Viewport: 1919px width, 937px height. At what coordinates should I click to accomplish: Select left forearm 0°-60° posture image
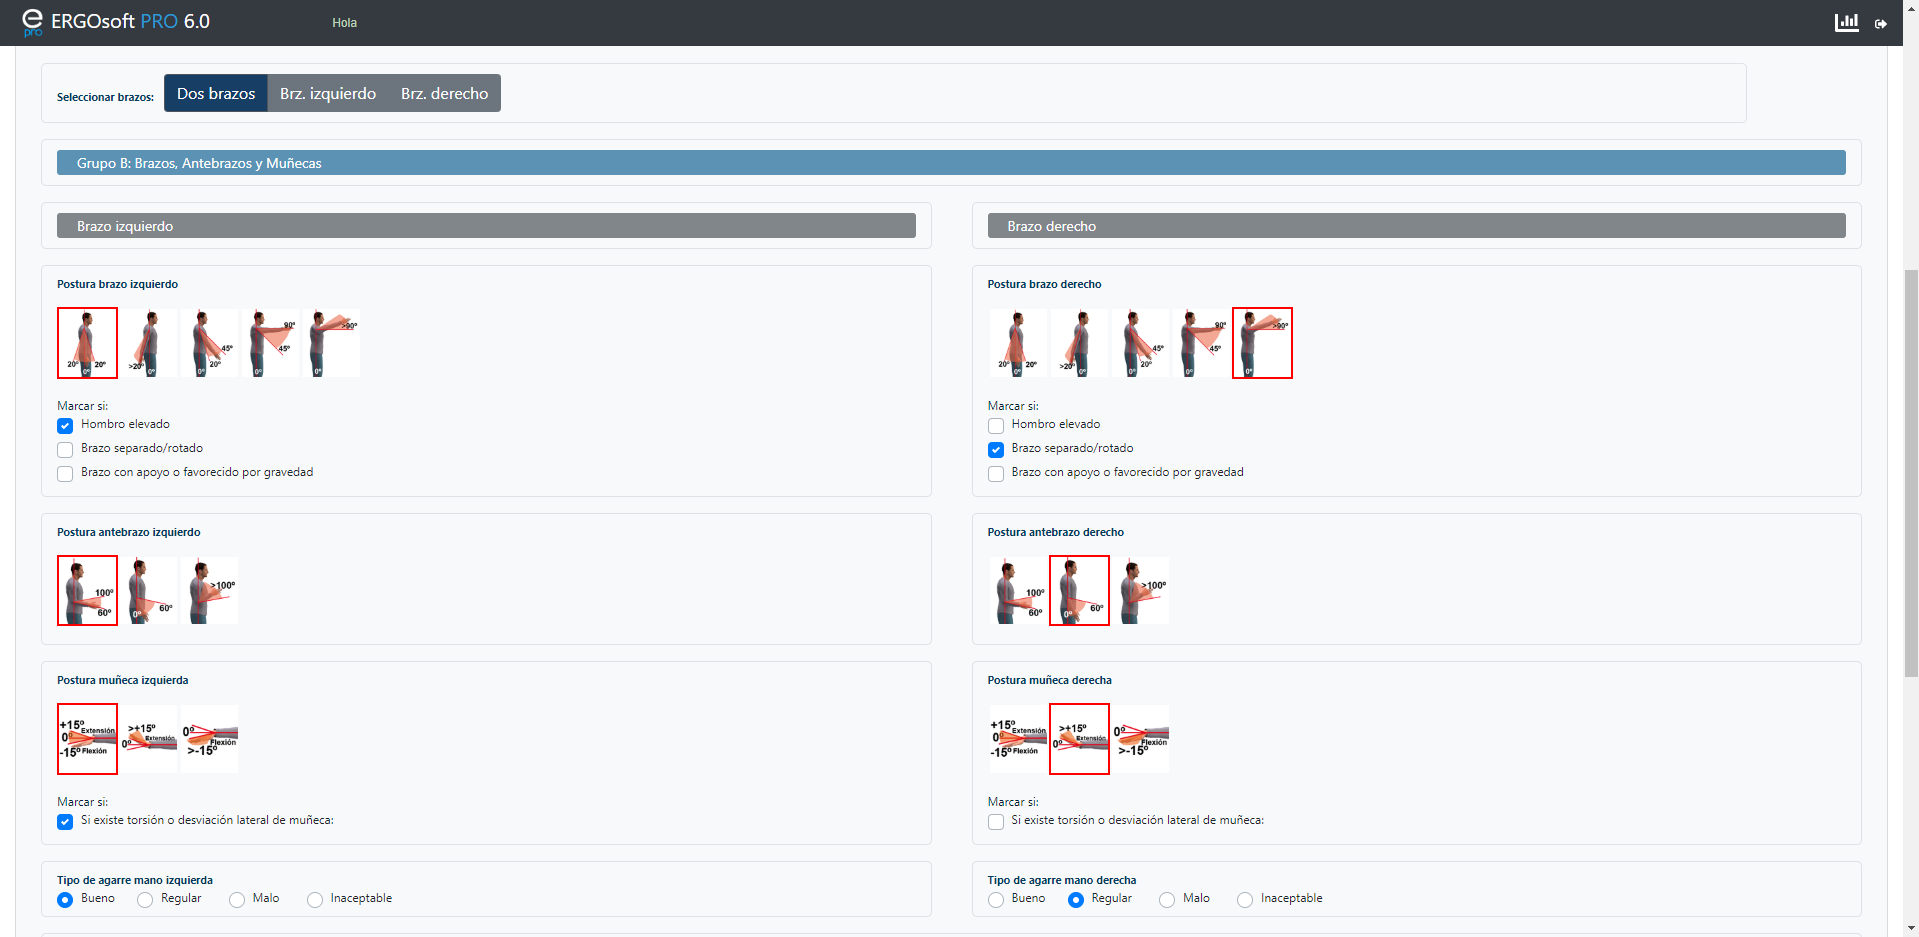coord(148,591)
